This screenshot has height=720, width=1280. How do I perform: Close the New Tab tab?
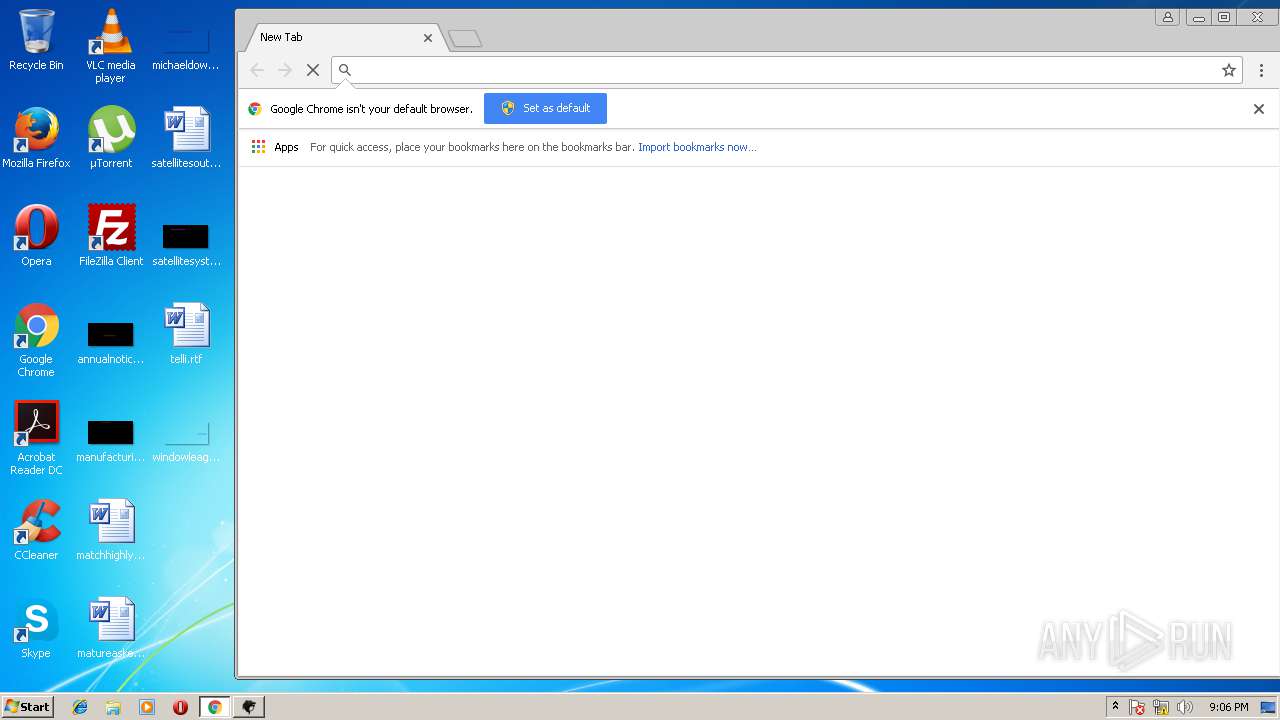pos(428,37)
